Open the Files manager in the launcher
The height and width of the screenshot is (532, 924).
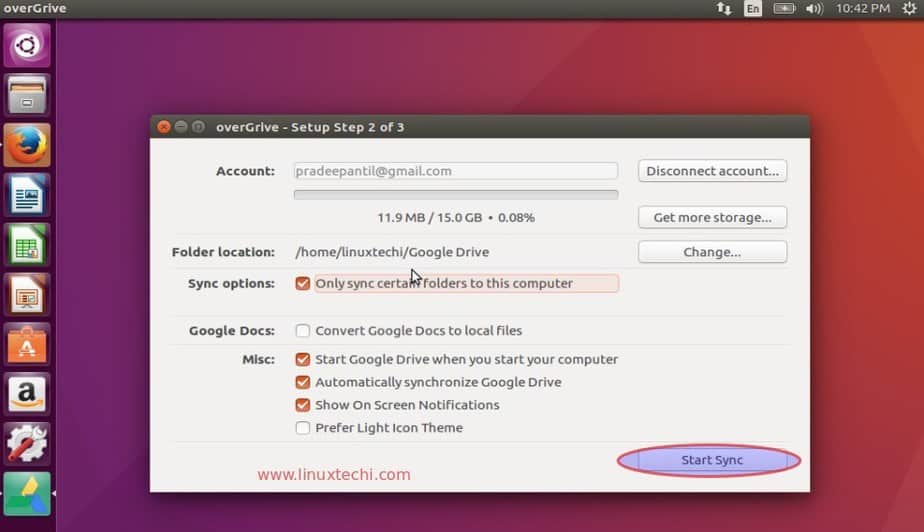point(27,95)
